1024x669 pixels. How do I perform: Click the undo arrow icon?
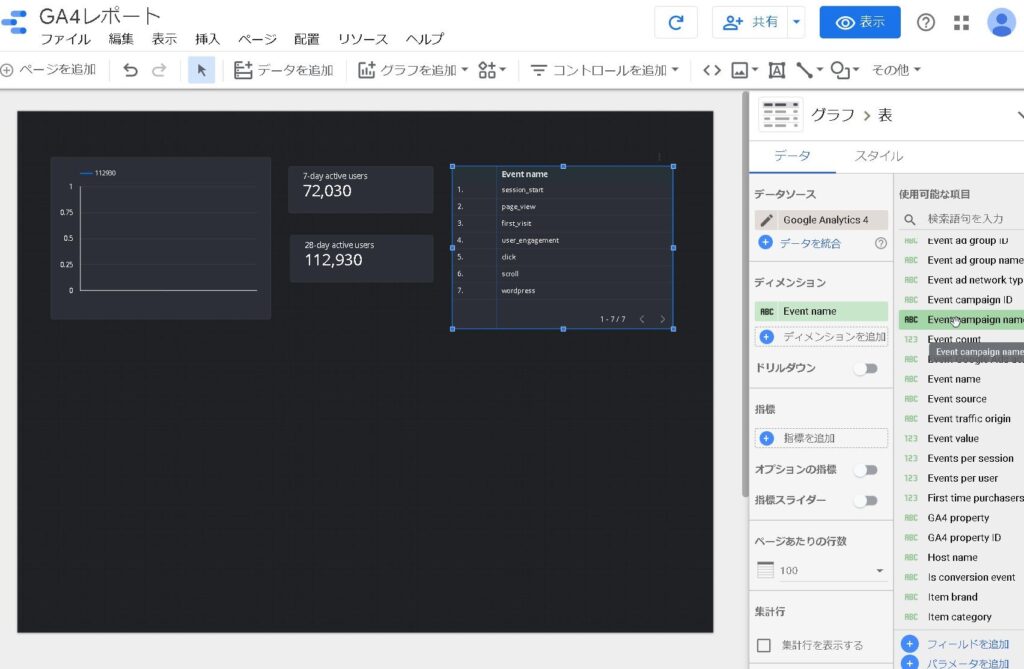tap(130, 70)
